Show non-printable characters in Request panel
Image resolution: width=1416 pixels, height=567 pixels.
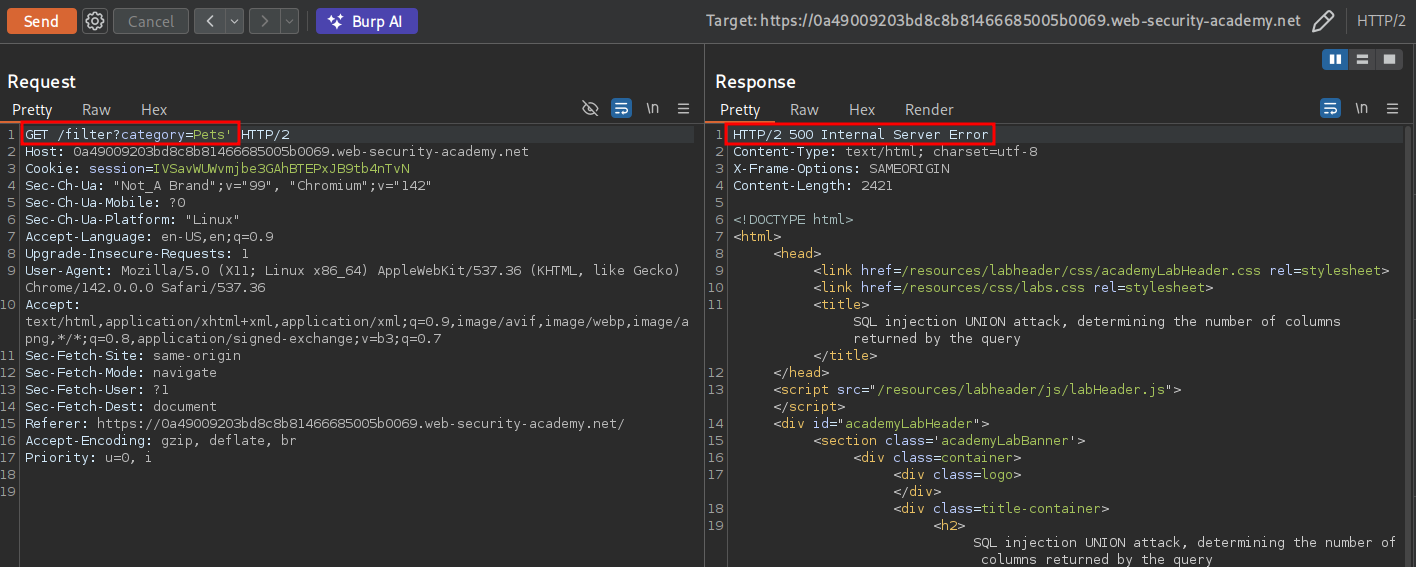tap(652, 108)
